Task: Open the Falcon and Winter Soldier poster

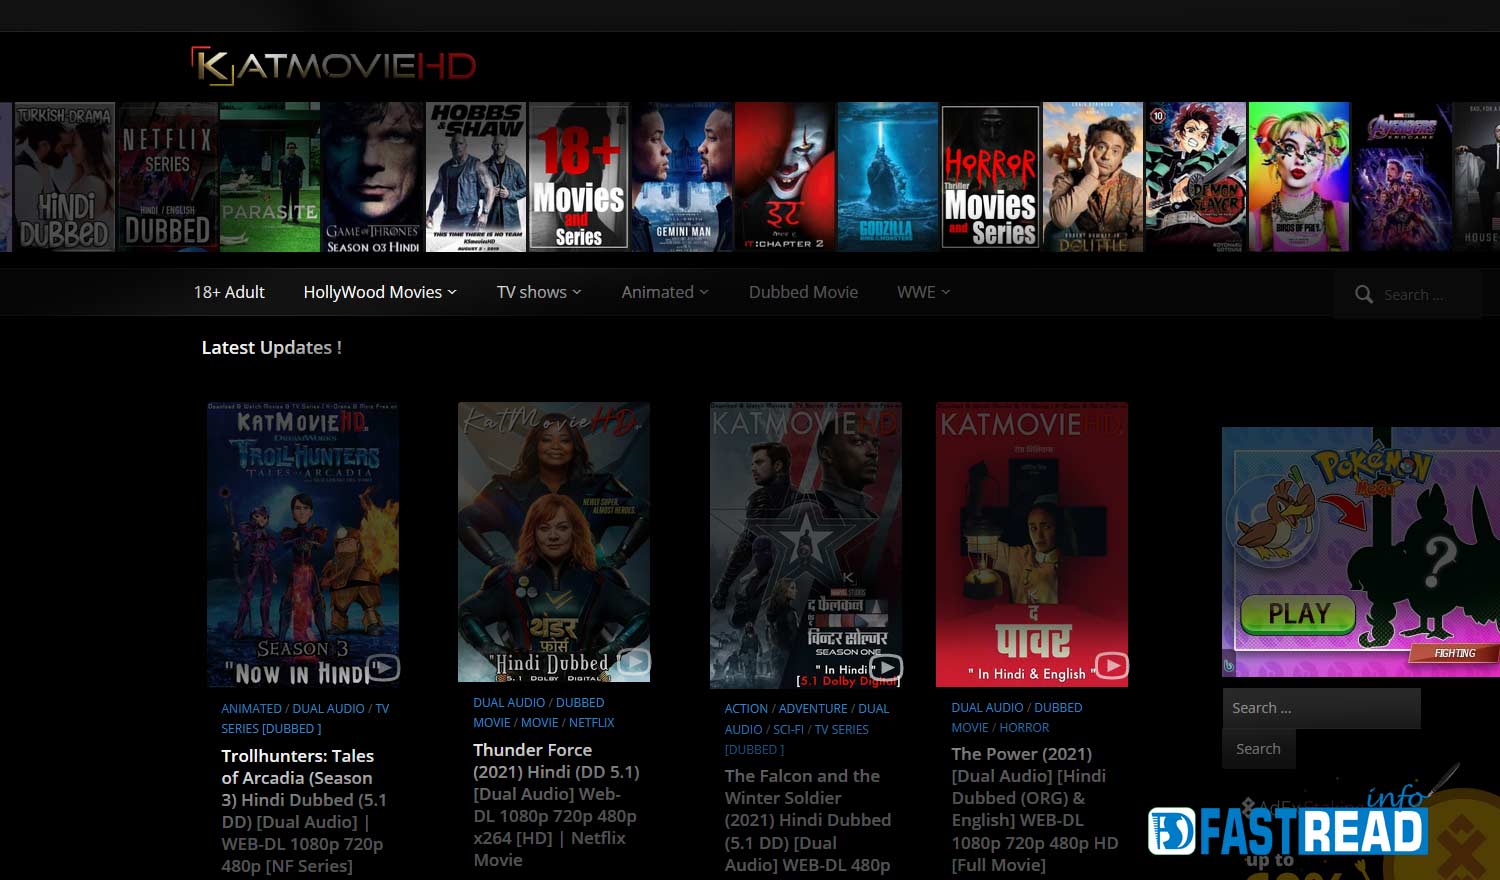Action: [806, 545]
